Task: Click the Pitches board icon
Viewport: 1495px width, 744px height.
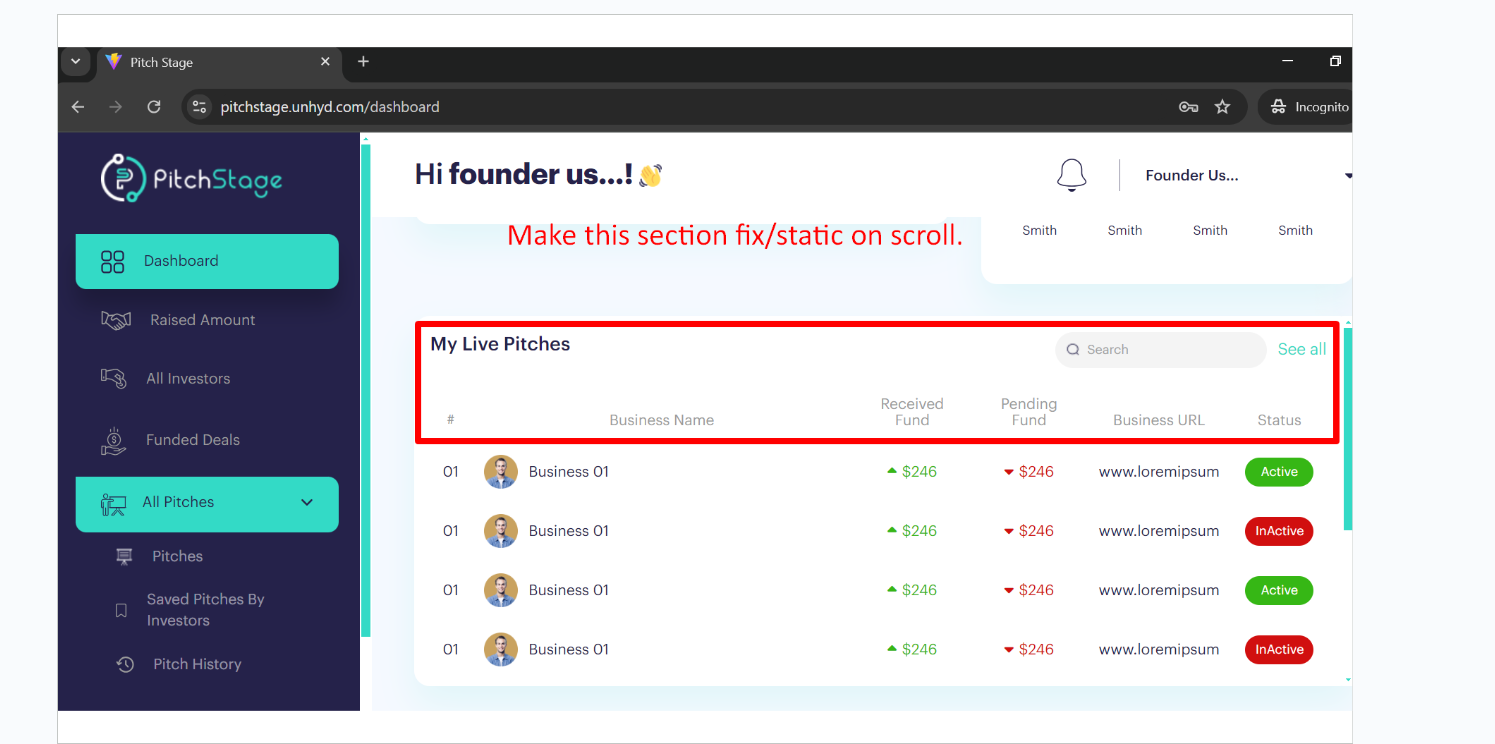Action: pyautogui.click(x=124, y=557)
